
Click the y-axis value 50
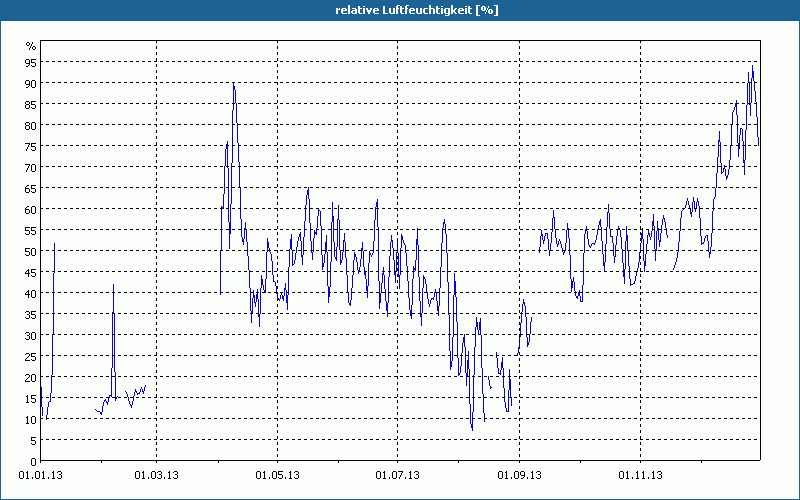point(31,252)
